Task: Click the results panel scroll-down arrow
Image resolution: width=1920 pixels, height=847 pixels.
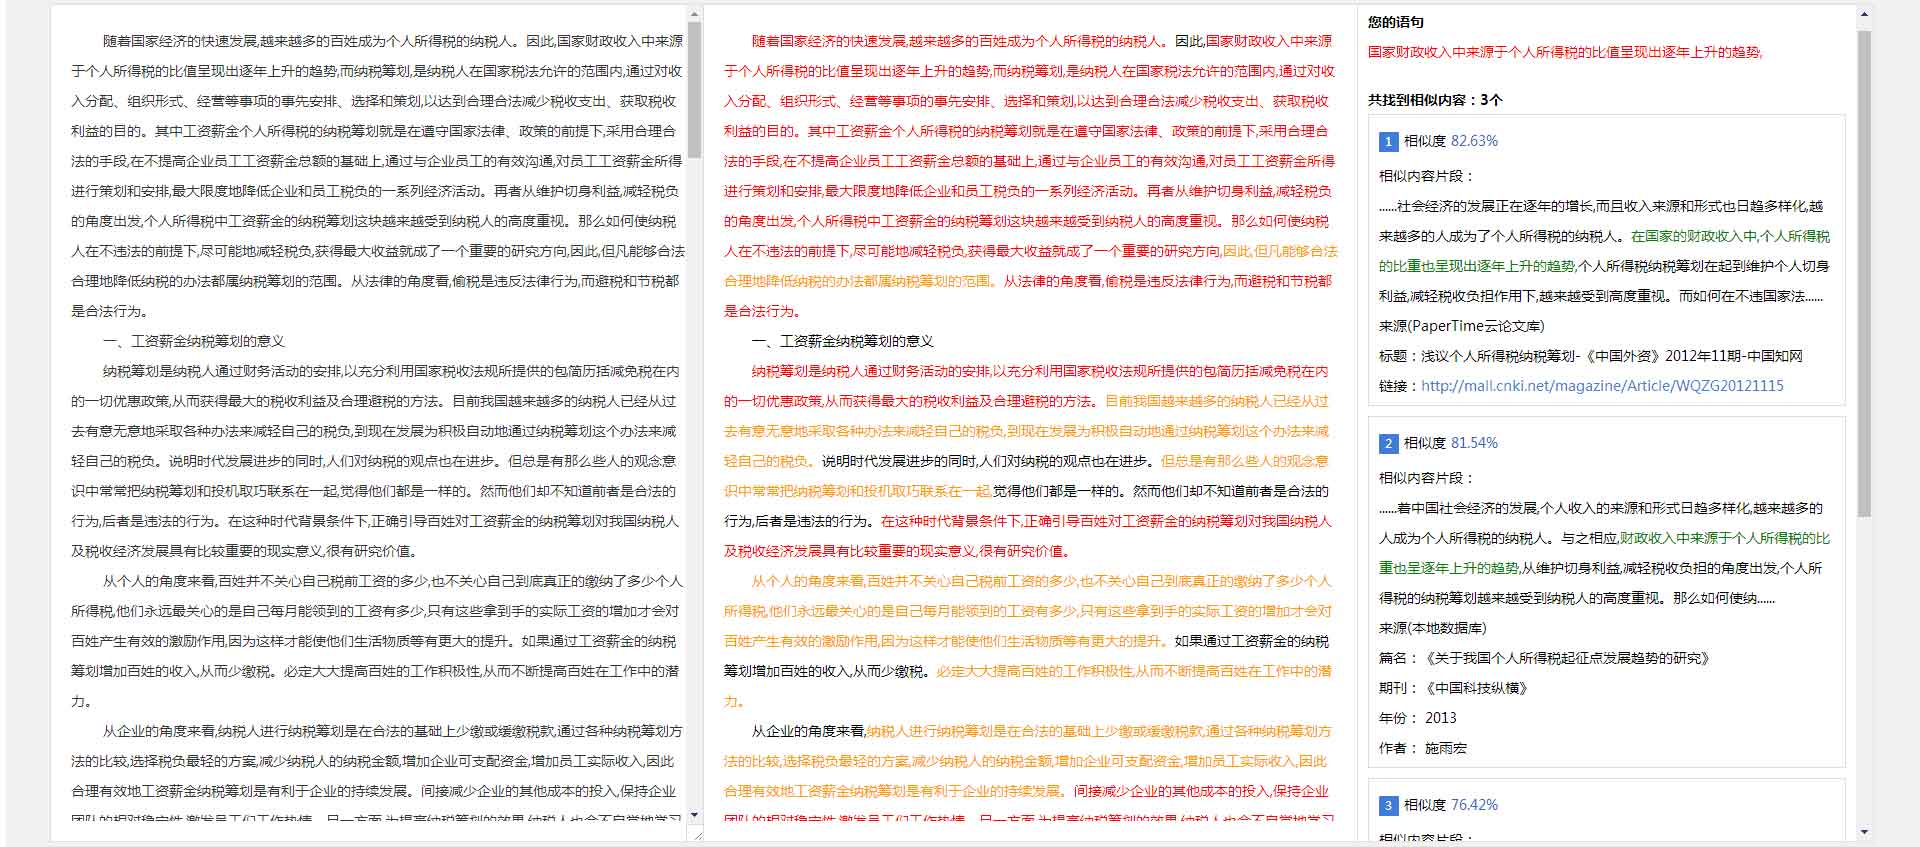Action: click(1864, 831)
